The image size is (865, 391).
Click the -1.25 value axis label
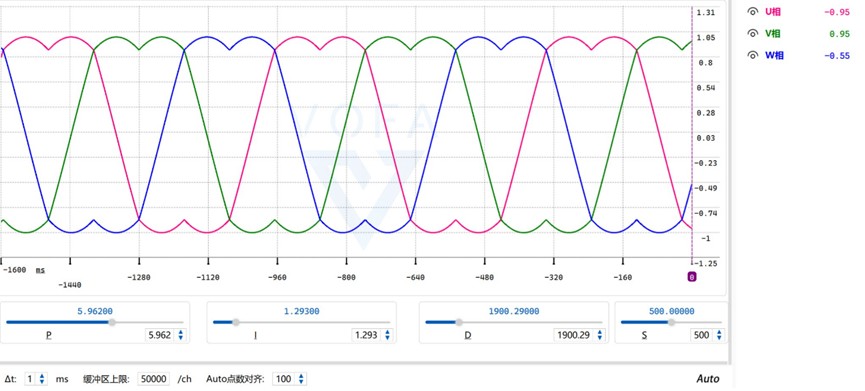coord(707,264)
